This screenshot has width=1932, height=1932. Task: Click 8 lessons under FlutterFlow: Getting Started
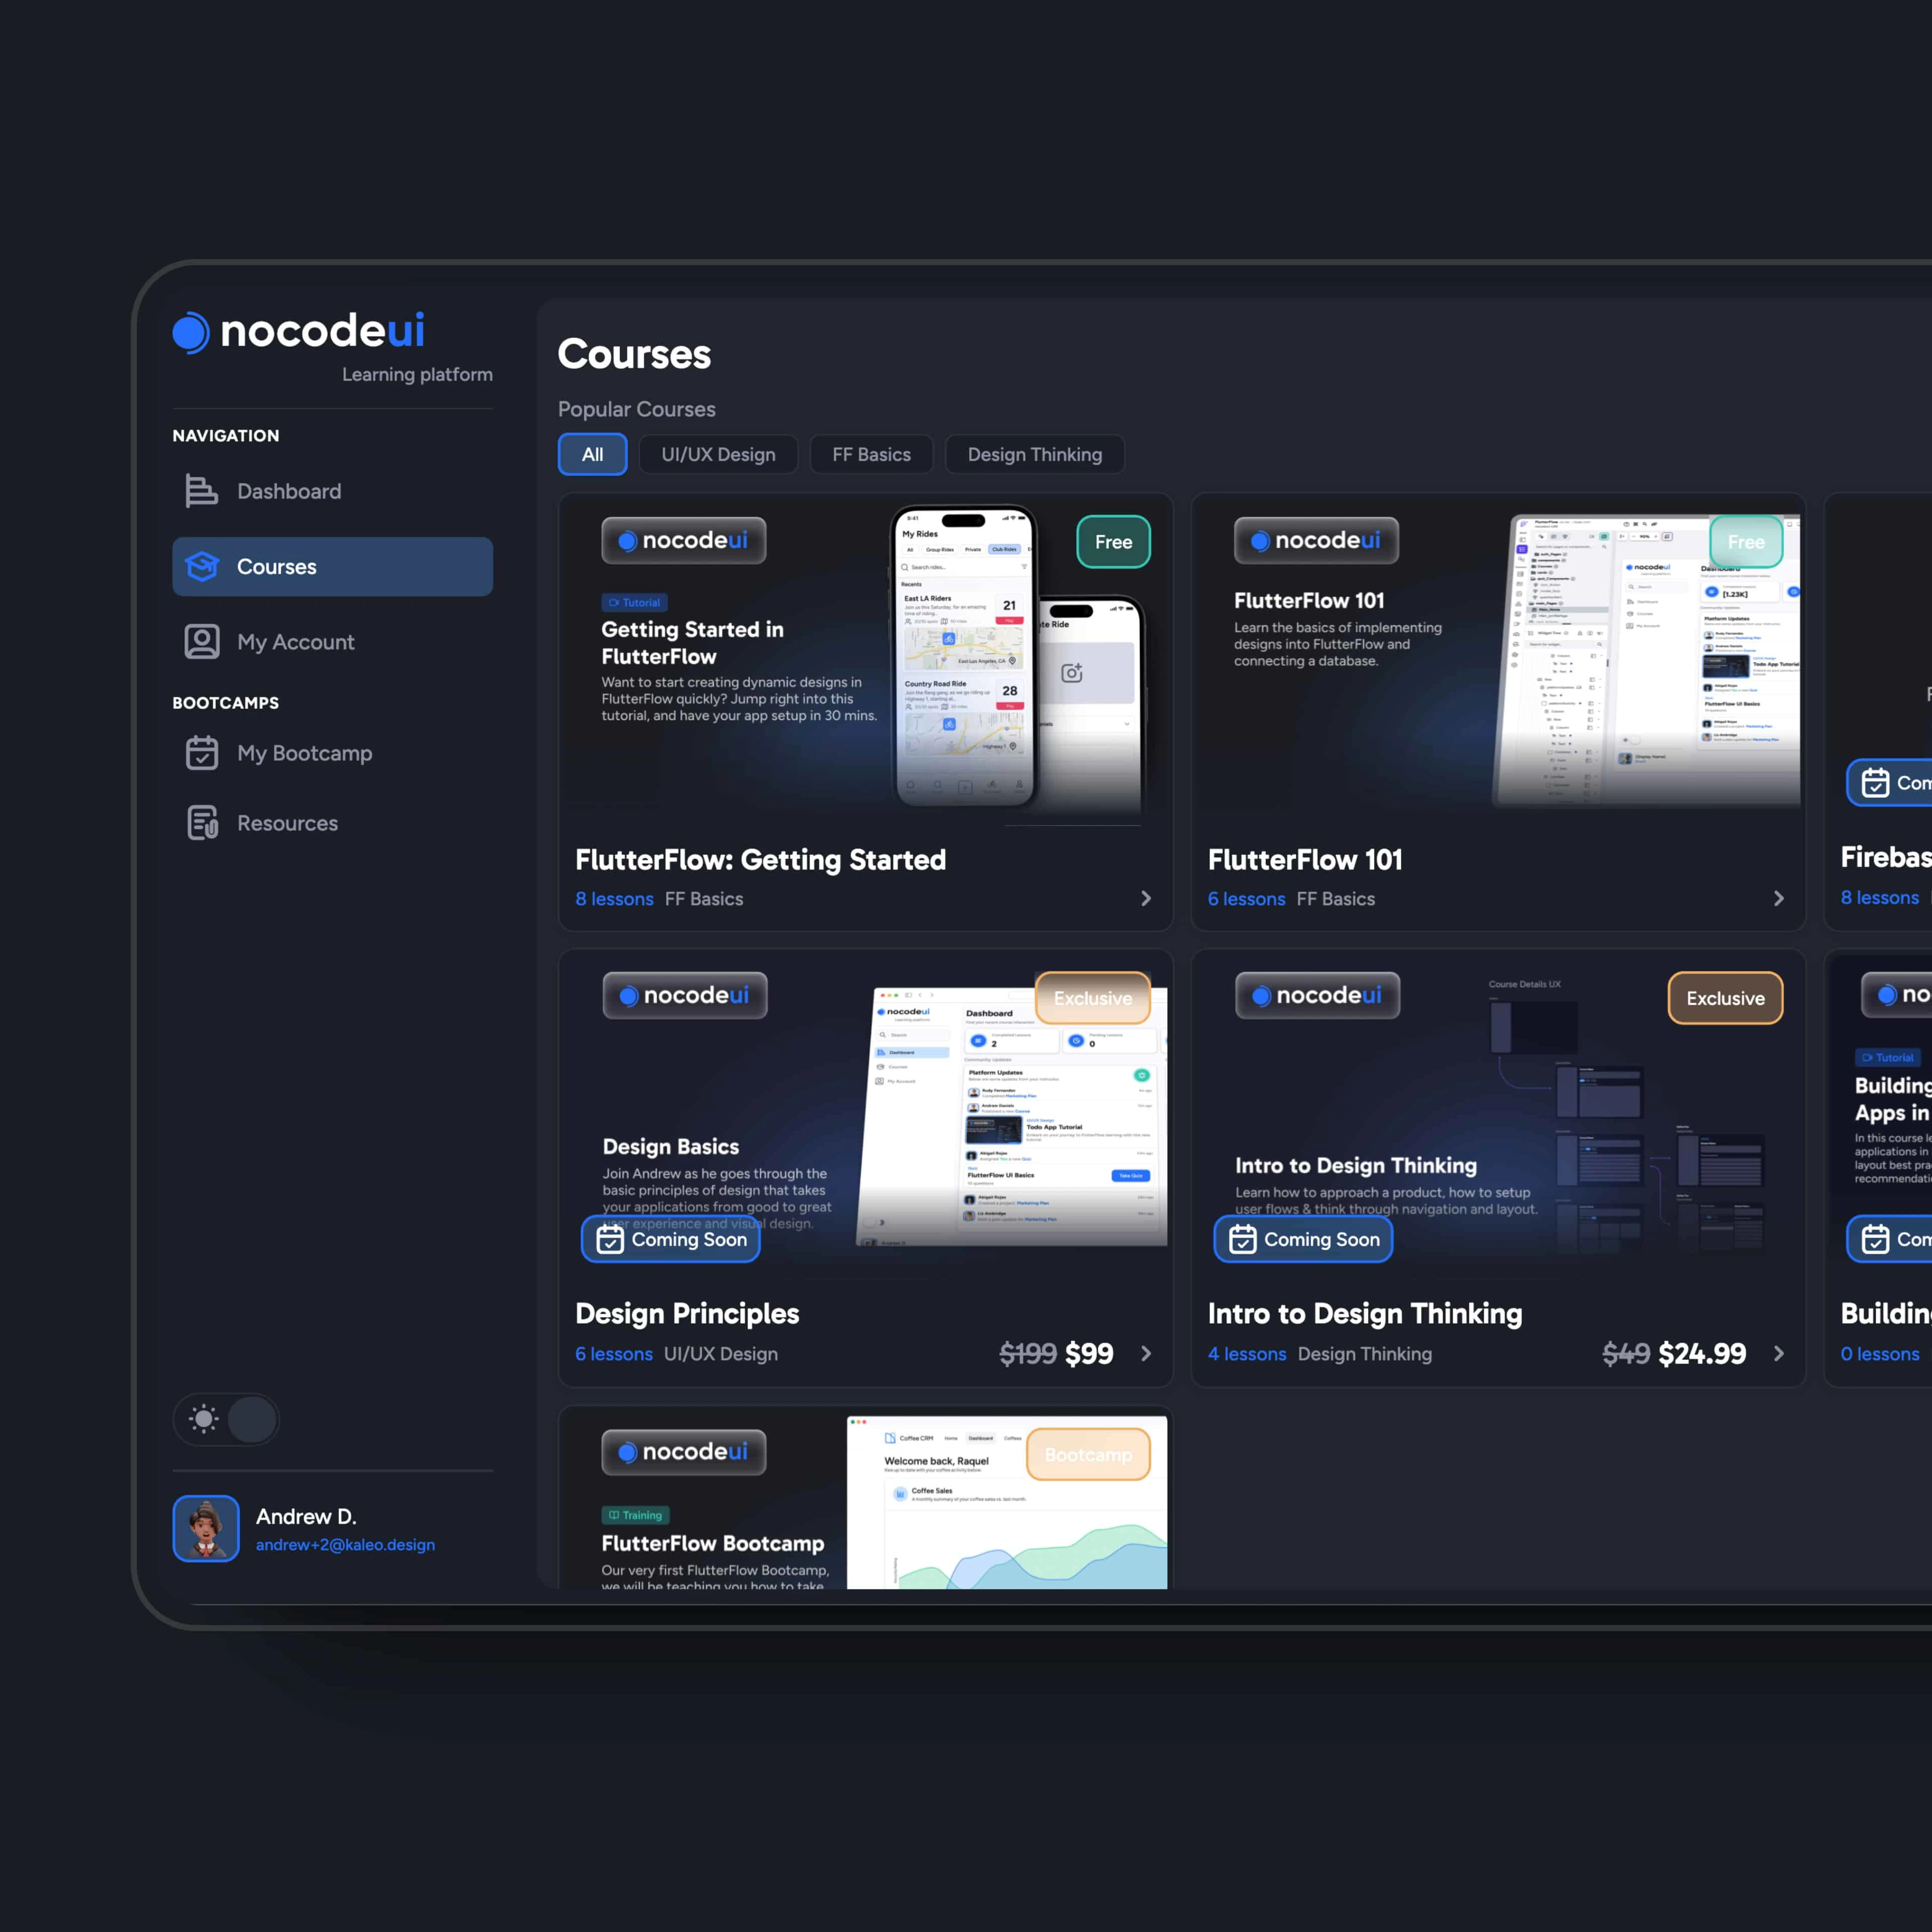614,898
